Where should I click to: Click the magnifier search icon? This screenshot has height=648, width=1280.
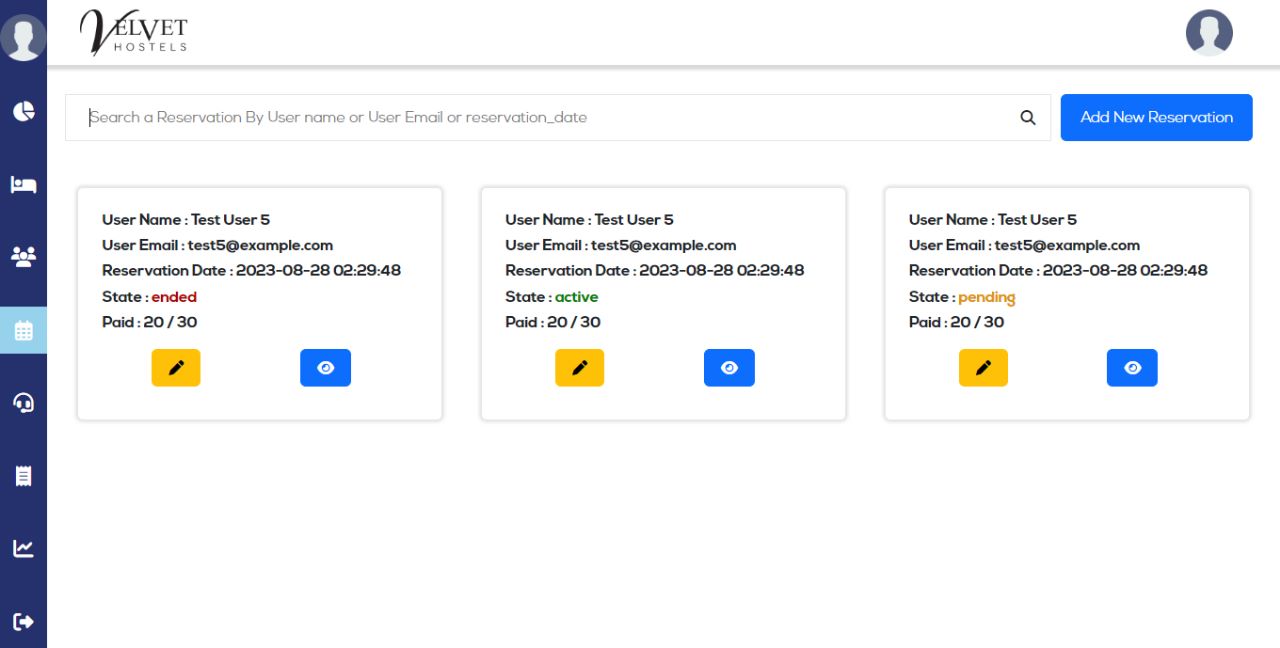pos(1027,118)
